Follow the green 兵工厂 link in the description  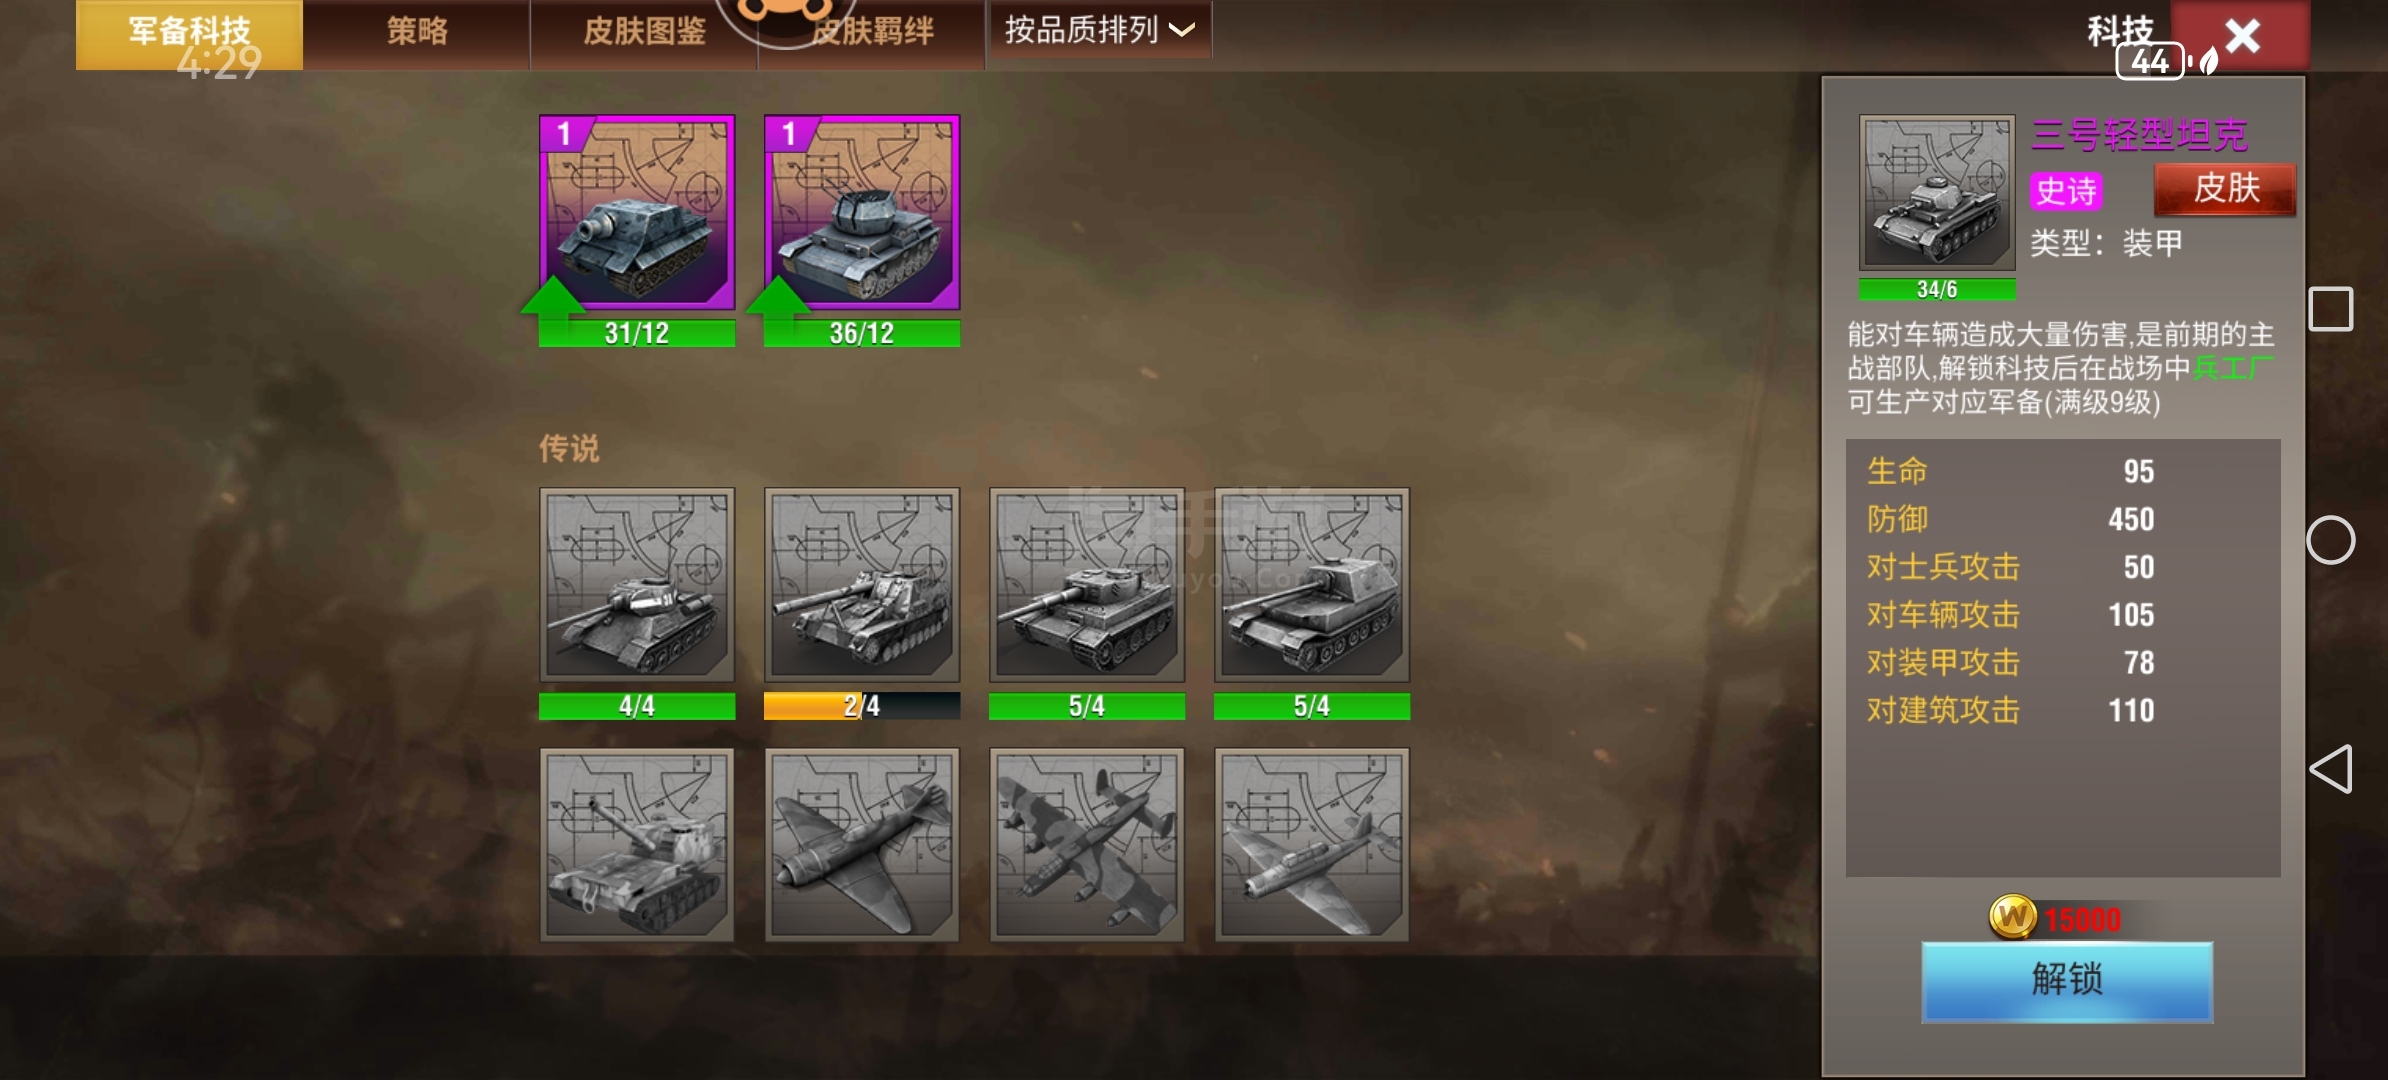2233,368
